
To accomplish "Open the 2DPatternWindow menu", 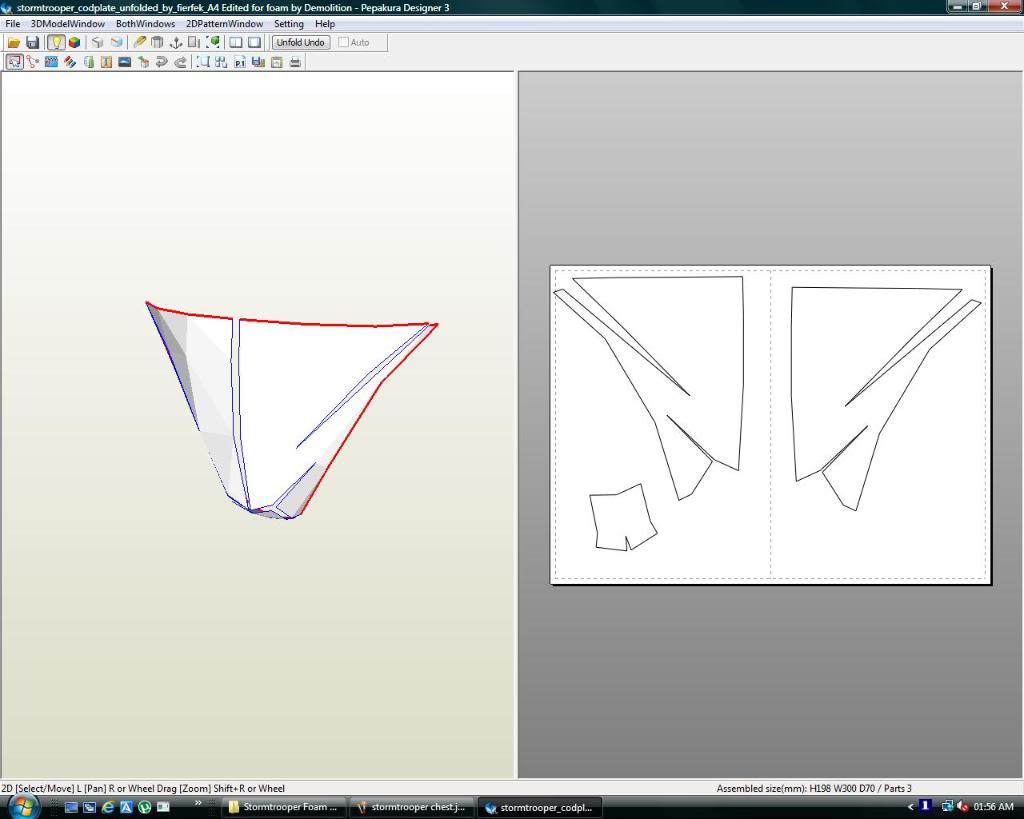I will pyautogui.click(x=224, y=24).
